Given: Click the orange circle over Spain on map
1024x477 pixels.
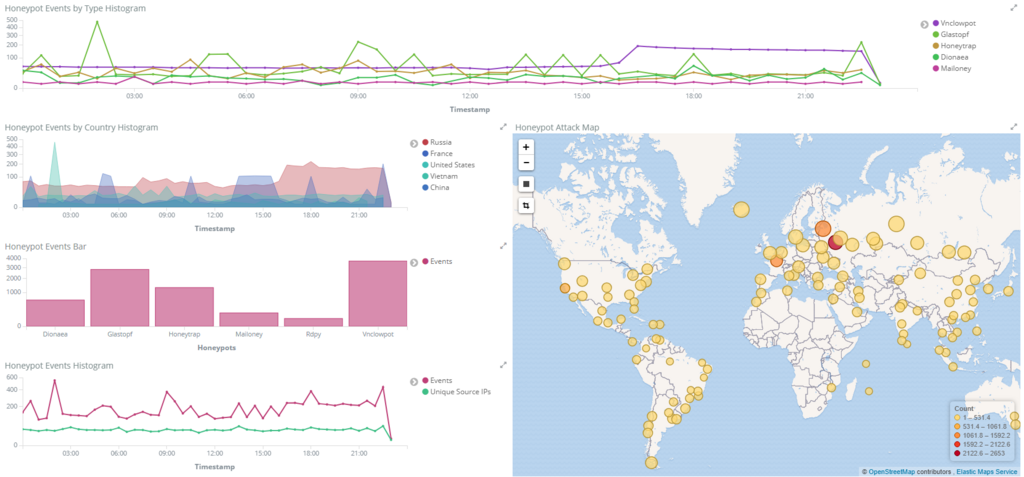Looking at the screenshot, I should pos(776,261).
